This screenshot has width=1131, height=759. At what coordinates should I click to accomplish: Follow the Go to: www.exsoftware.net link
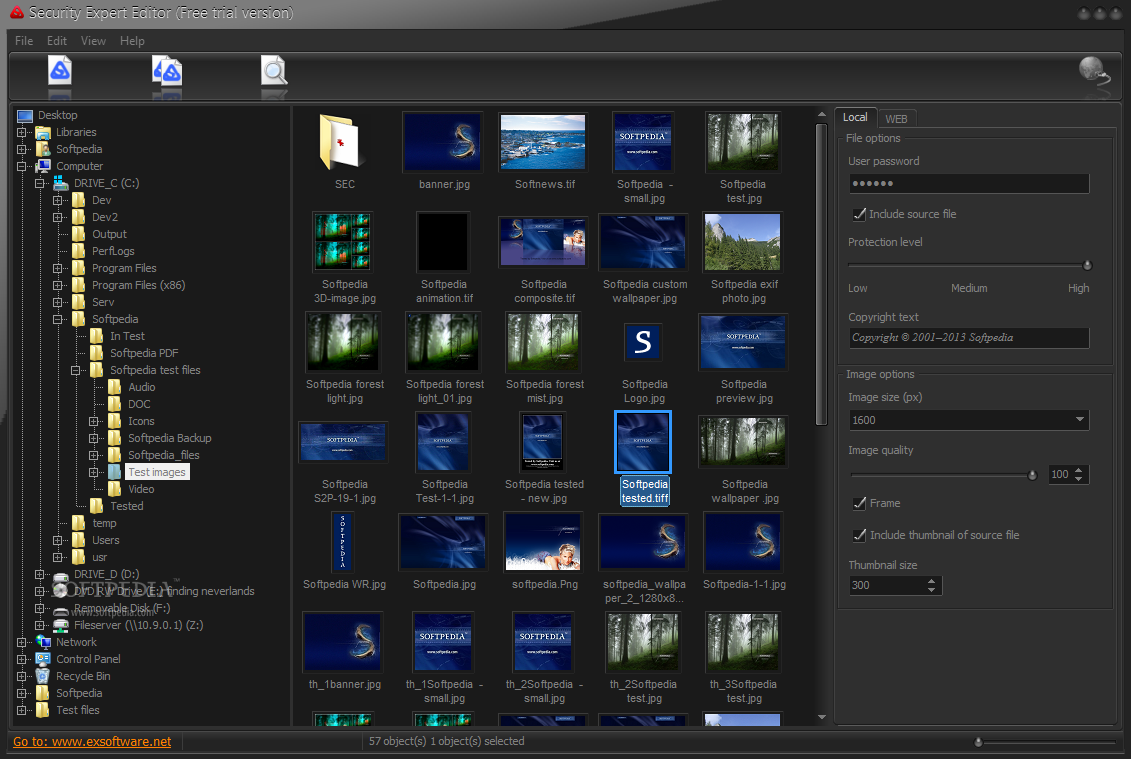coord(92,742)
